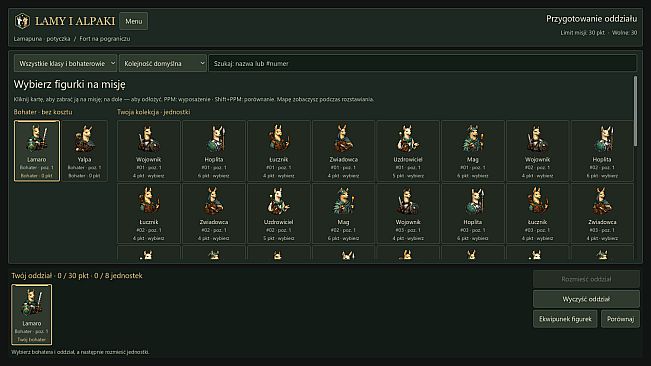The image size is (651, 366).
Task: Focus the Szukaj search field
Action: pyautogui.click(x=422, y=63)
